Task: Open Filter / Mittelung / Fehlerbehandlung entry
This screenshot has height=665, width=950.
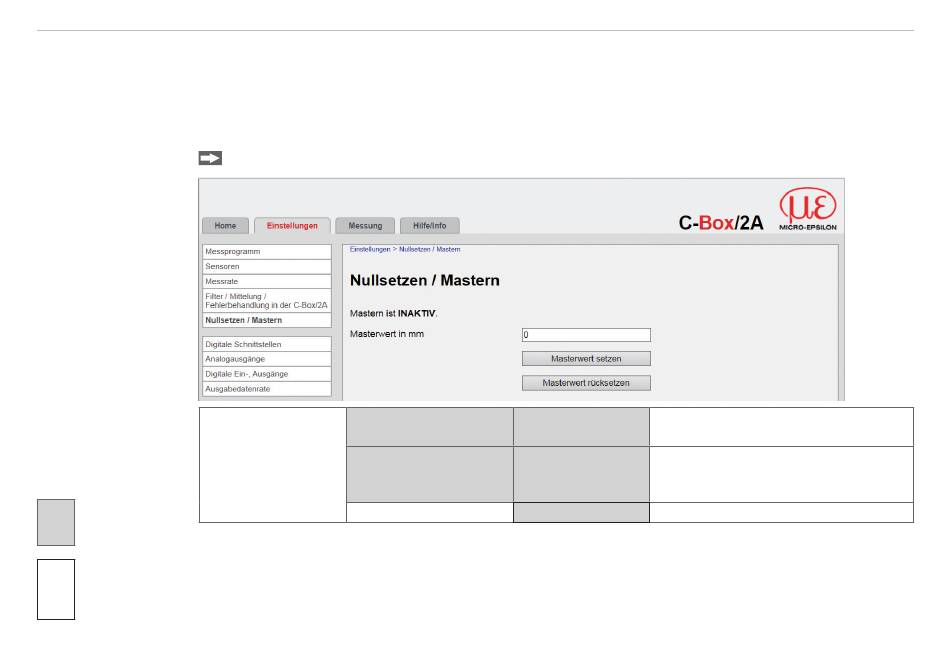Action: (267, 300)
